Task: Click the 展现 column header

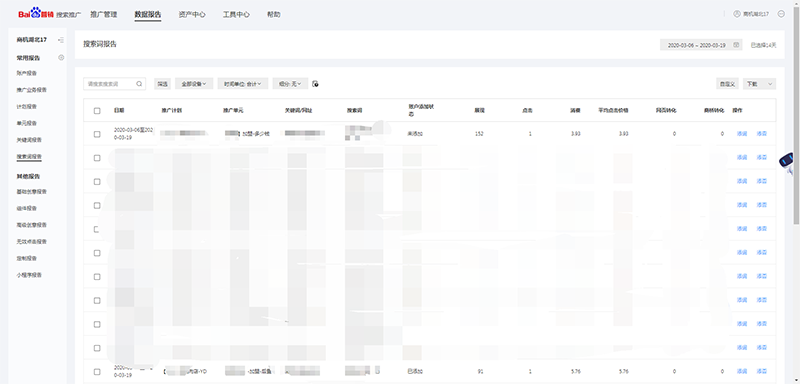Action: (x=479, y=110)
